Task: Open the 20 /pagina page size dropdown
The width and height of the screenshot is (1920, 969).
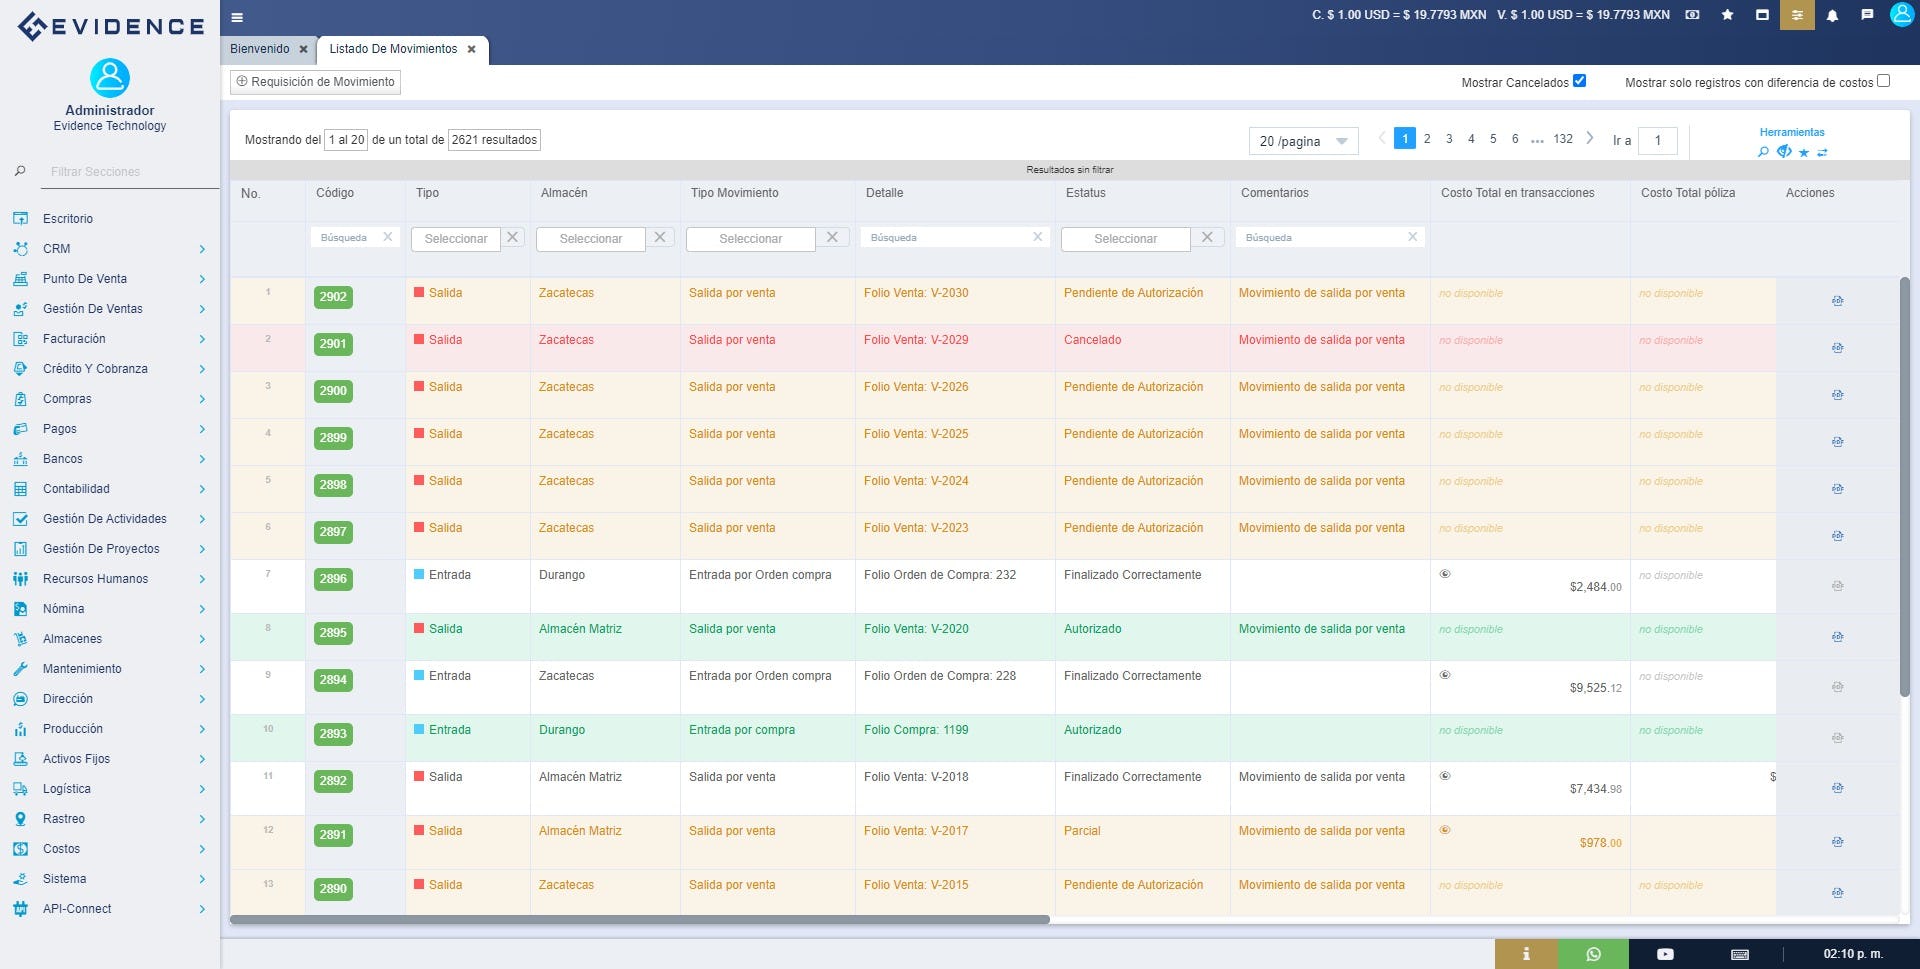Action: (1303, 140)
